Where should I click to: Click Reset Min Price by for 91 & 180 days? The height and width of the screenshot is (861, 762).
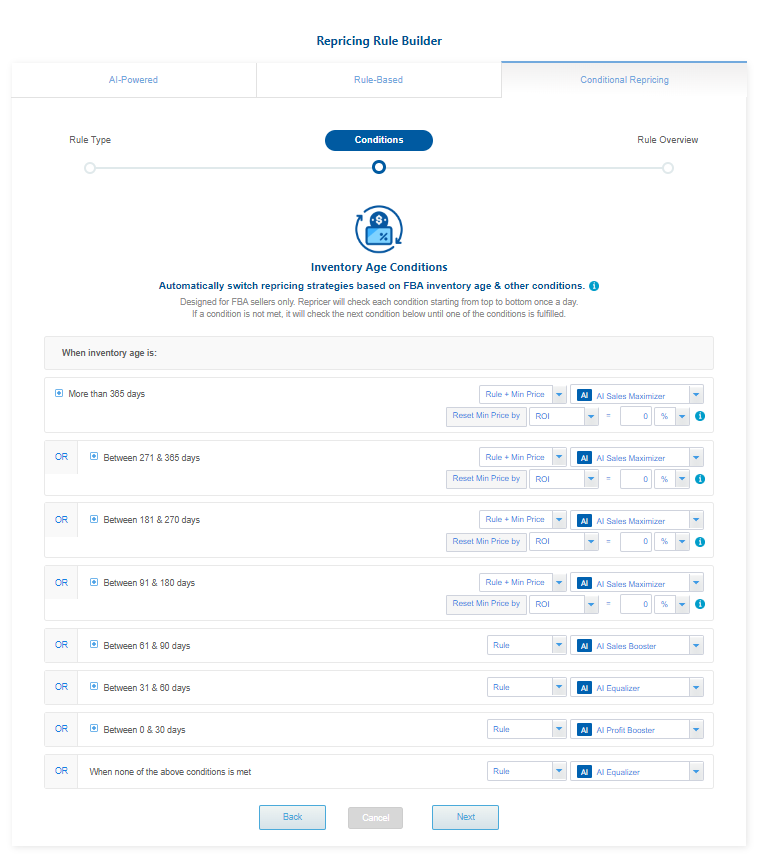[486, 604]
